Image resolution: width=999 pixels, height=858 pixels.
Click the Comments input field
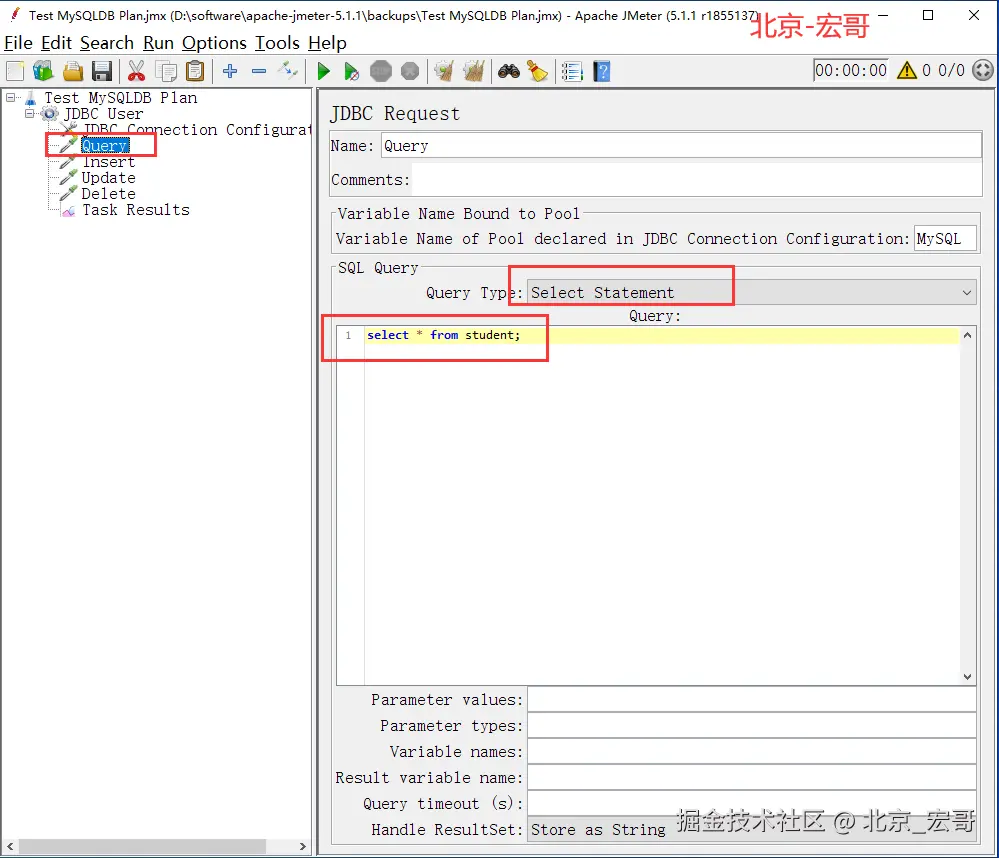point(697,180)
